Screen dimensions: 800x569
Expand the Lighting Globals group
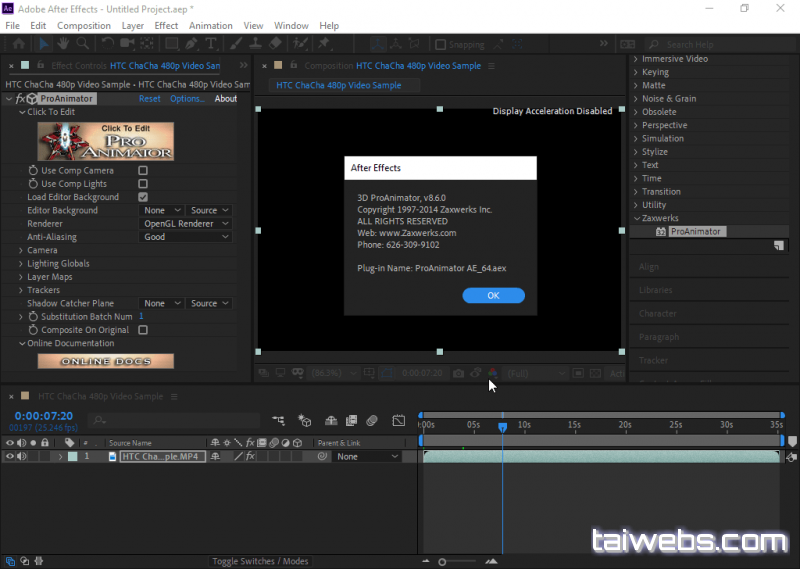[21, 264]
